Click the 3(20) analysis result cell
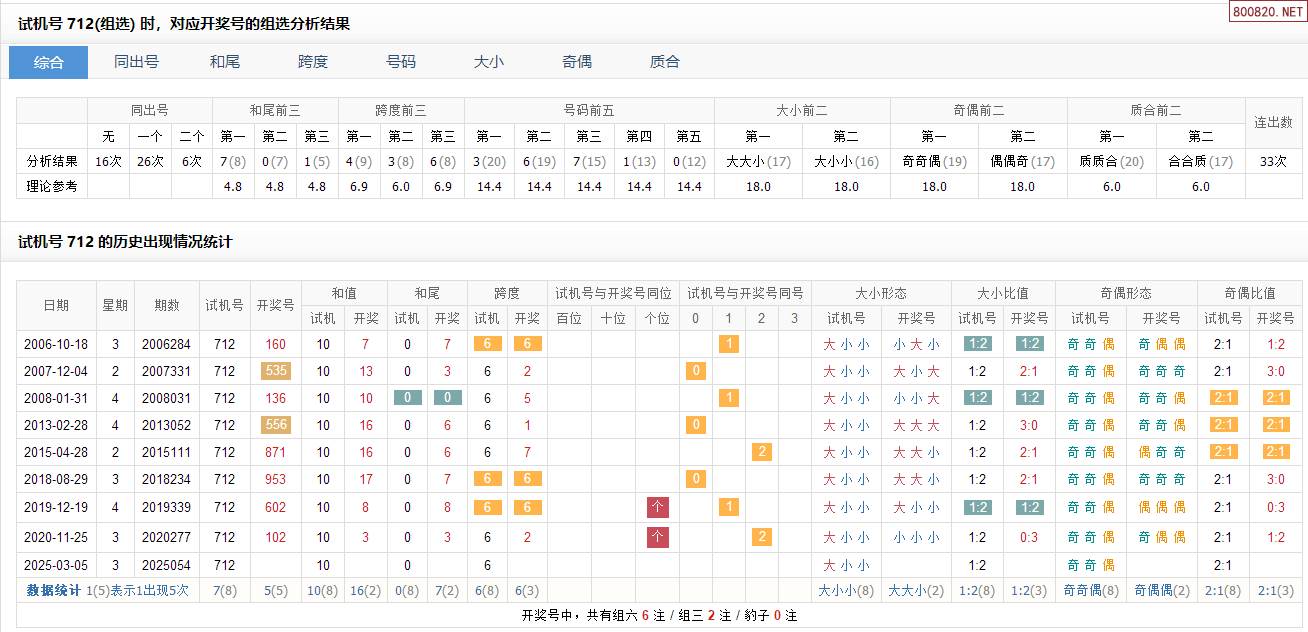Image resolution: width=1308 pixels, height=632 pixels. point(489,161)
